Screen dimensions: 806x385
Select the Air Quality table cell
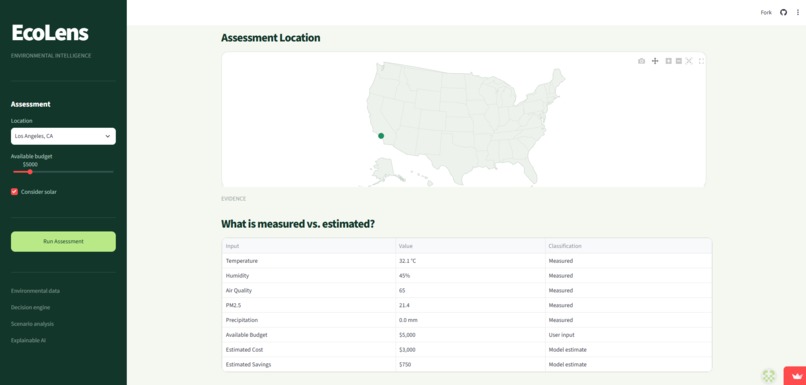pyautogui.click(x=309, y=290)
